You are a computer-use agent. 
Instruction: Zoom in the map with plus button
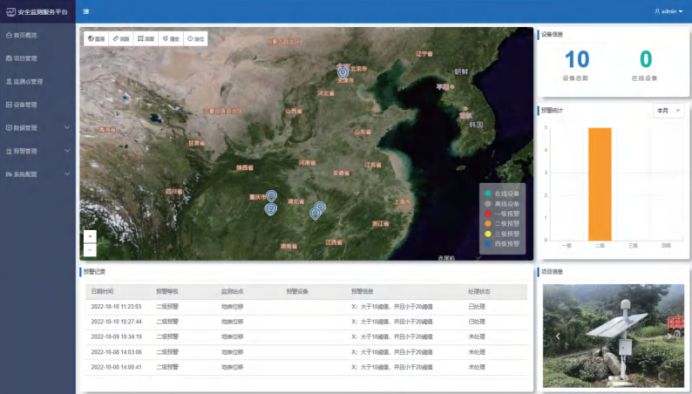click(90, 236)
